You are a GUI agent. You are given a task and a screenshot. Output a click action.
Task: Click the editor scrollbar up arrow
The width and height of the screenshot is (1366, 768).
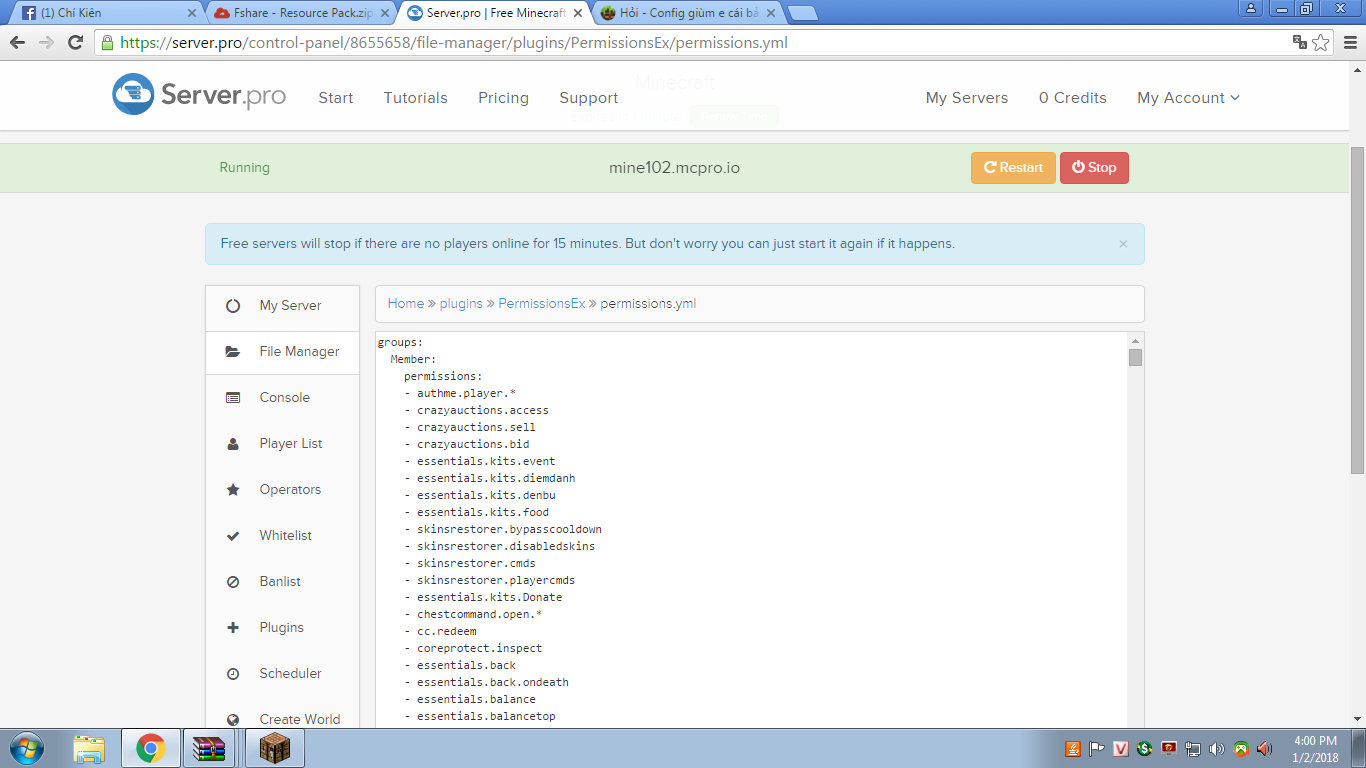point(1135,341)
